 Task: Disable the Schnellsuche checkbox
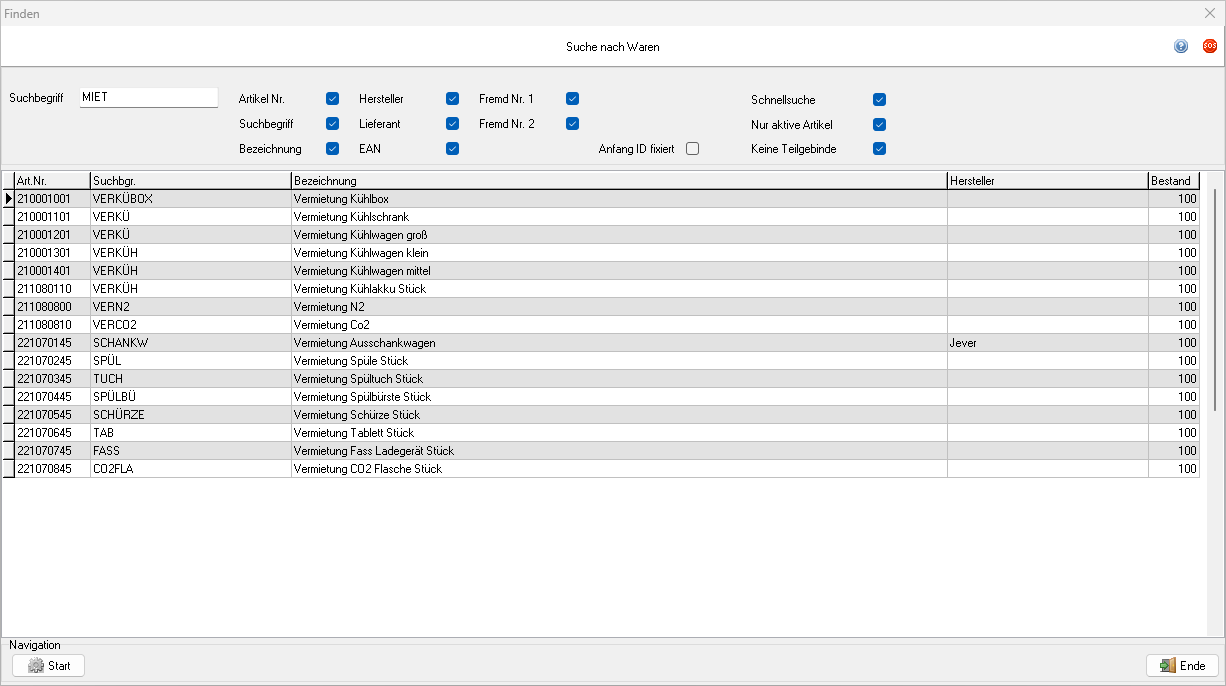point(879,100)
